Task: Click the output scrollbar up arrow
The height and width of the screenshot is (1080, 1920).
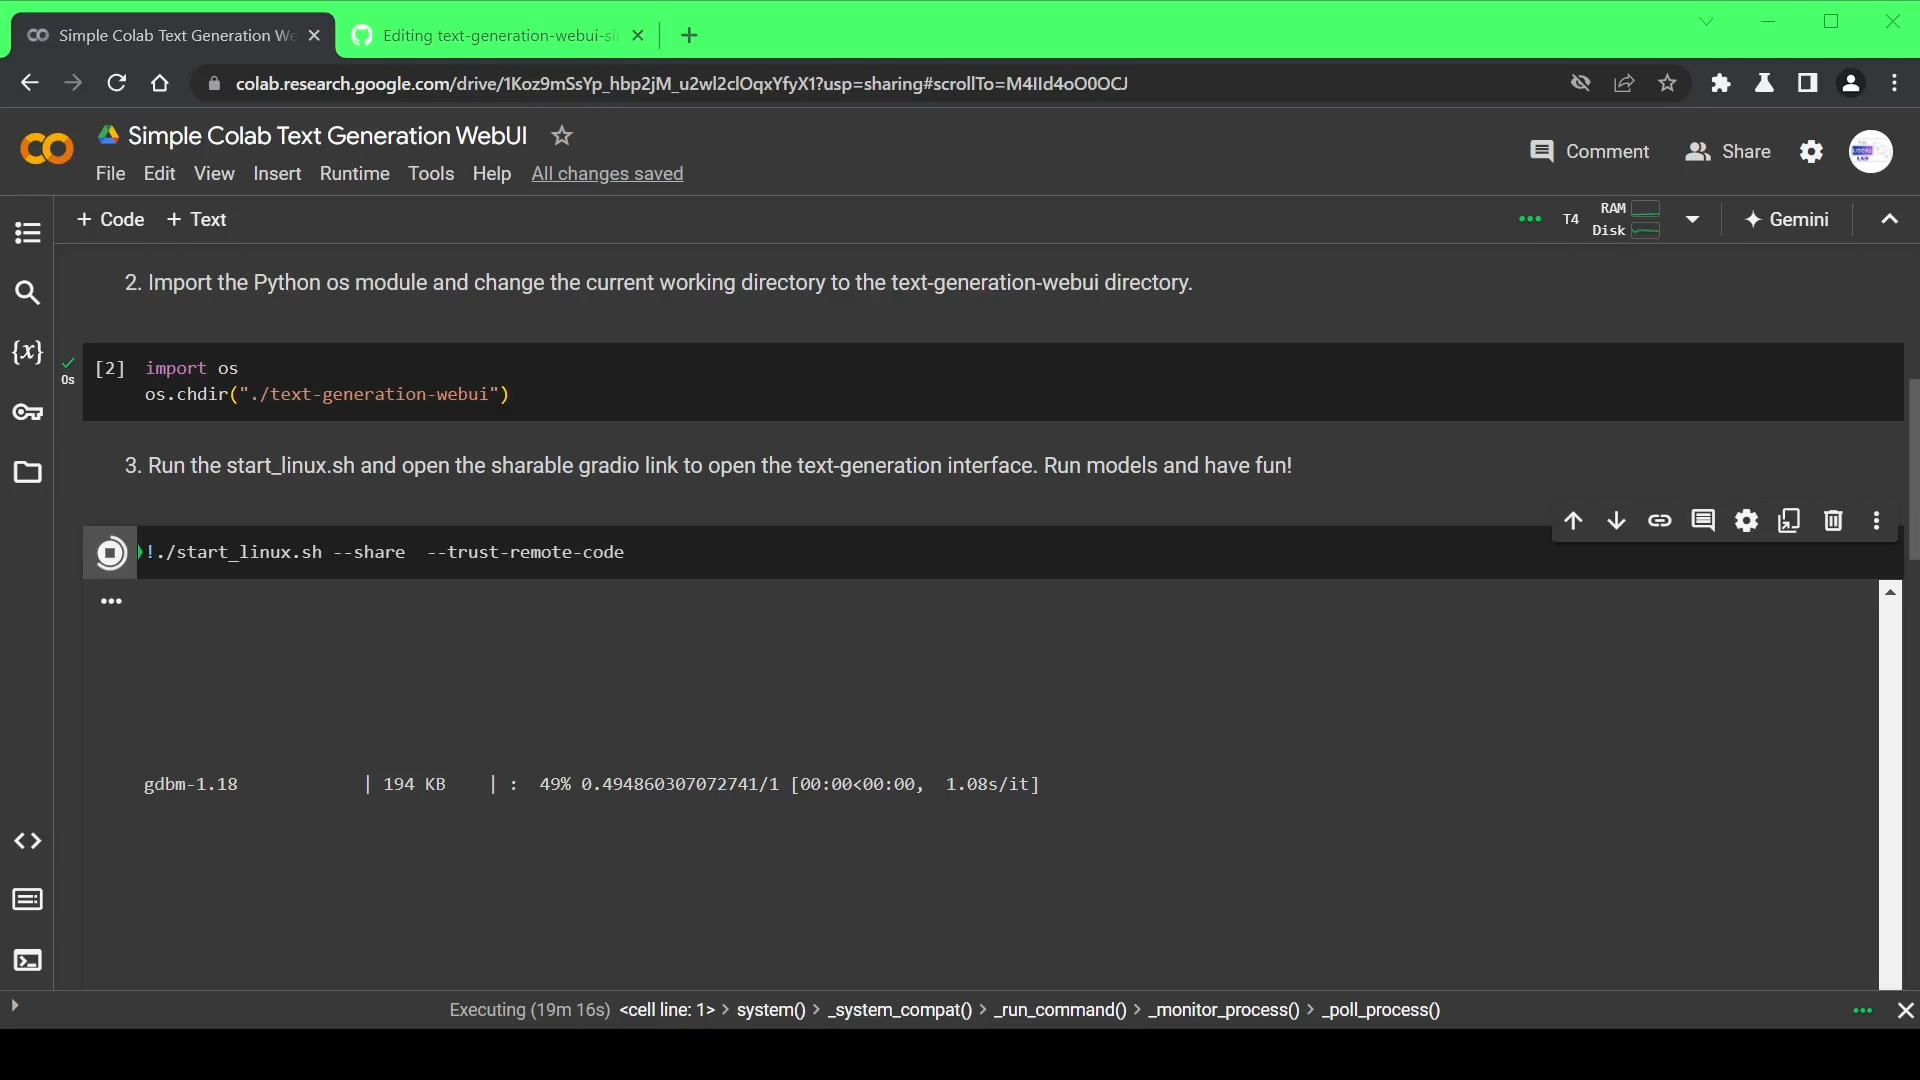Action: (1889, 592)
